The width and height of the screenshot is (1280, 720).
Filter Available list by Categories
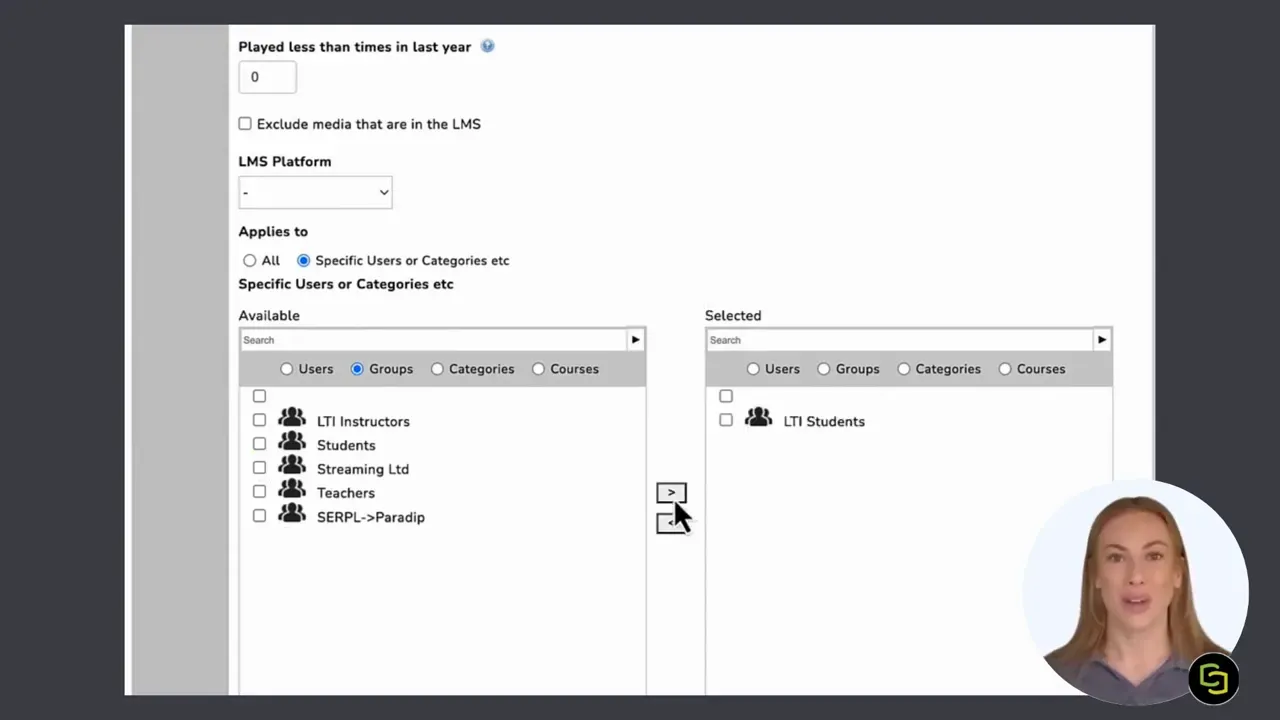tap(437, 369)
